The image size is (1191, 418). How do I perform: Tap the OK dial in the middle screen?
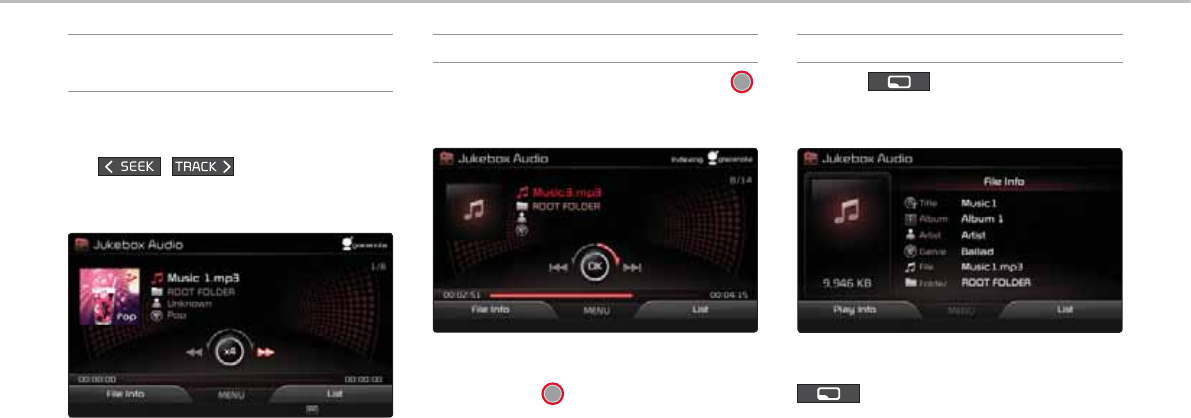pos(595,267)
